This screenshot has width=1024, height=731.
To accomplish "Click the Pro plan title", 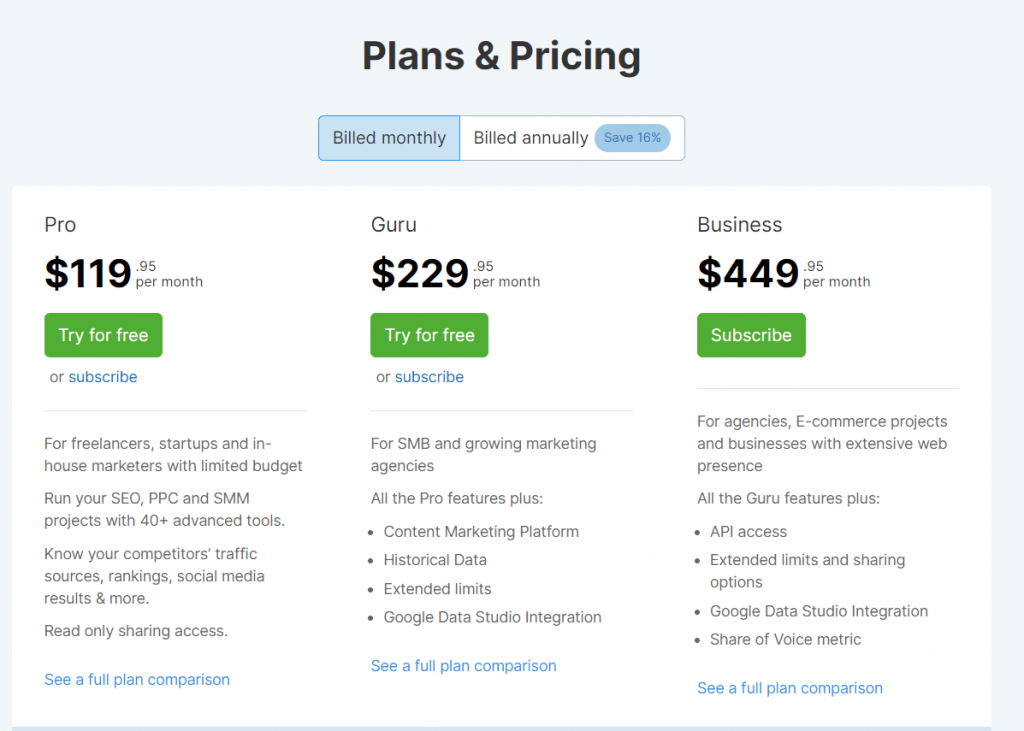I will pos(60,225).
